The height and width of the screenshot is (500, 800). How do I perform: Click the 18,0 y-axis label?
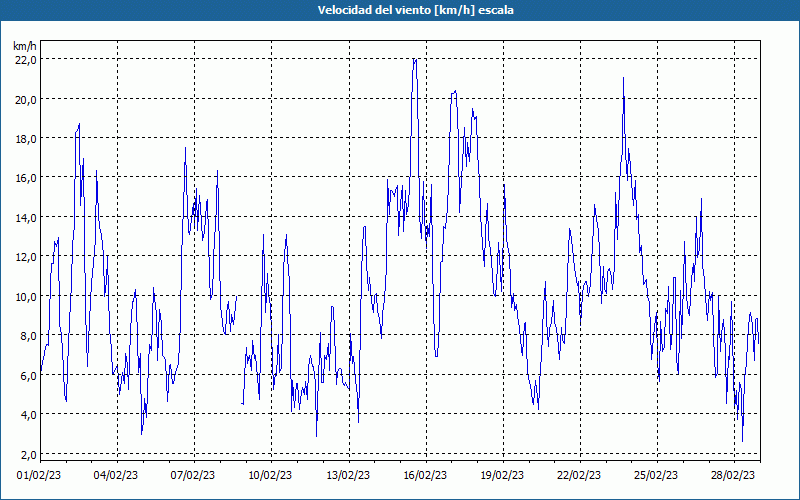coord(26,139)
